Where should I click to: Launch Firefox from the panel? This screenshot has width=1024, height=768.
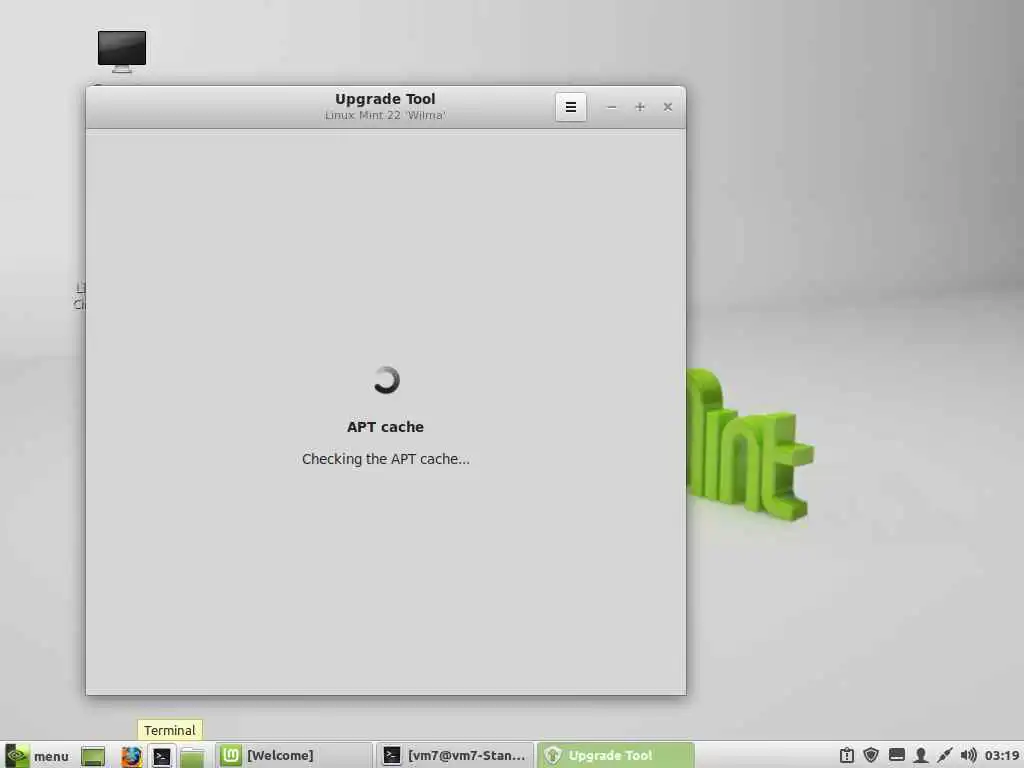[131, 756]
